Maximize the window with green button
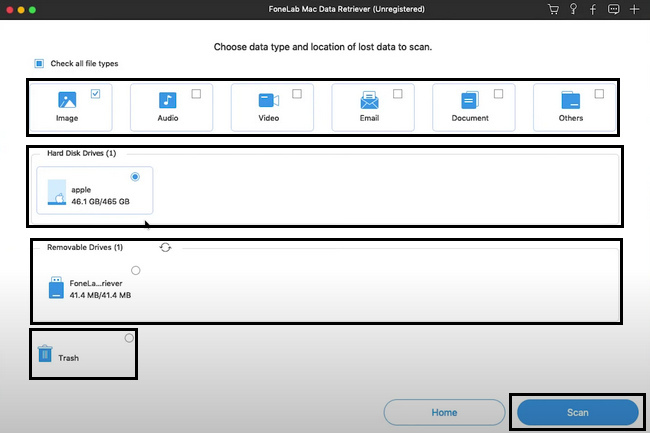650x433 pixels. [x=32, y=10]
